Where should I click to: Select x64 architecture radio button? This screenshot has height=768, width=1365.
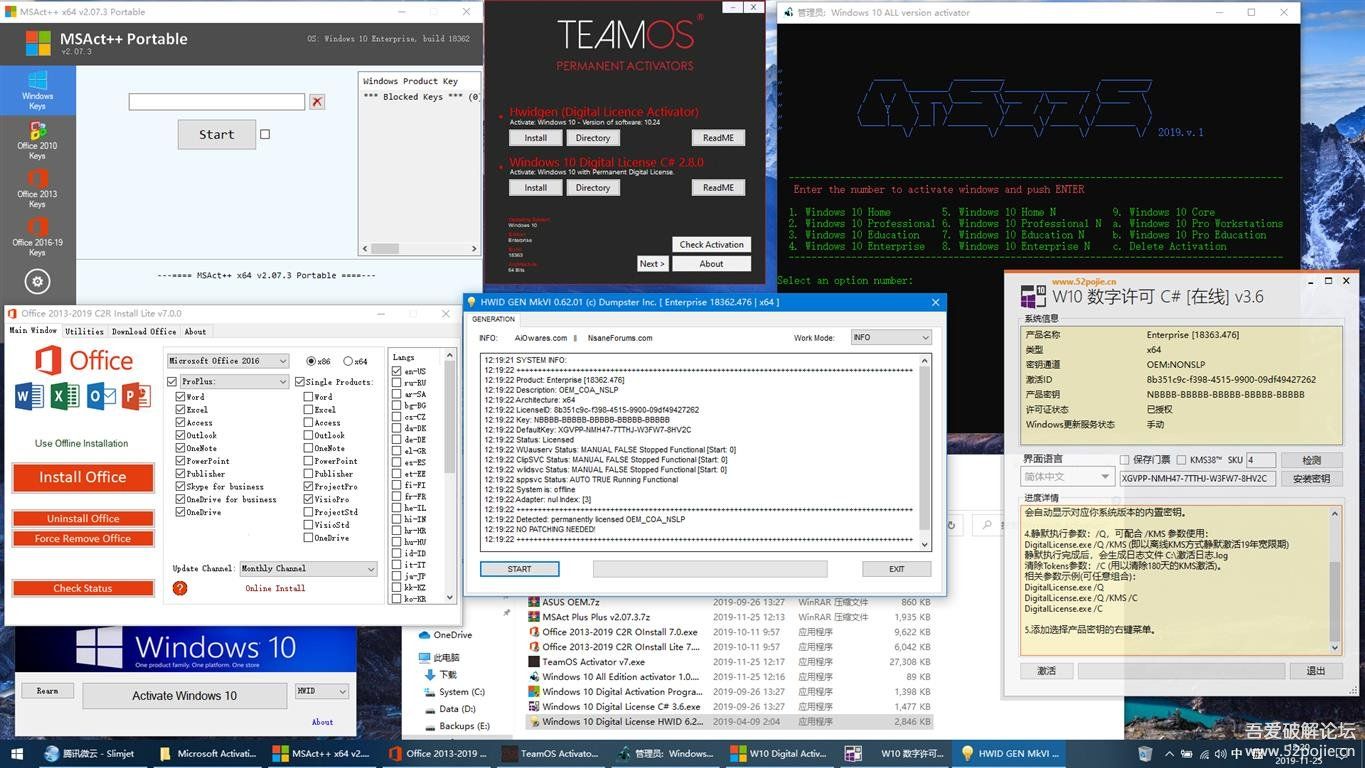pos(347,361)
